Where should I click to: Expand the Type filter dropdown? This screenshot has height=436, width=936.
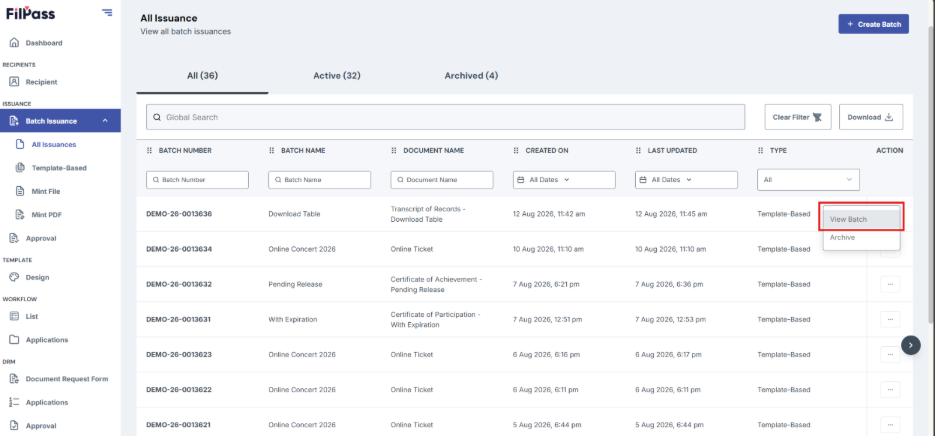(808, 180)
